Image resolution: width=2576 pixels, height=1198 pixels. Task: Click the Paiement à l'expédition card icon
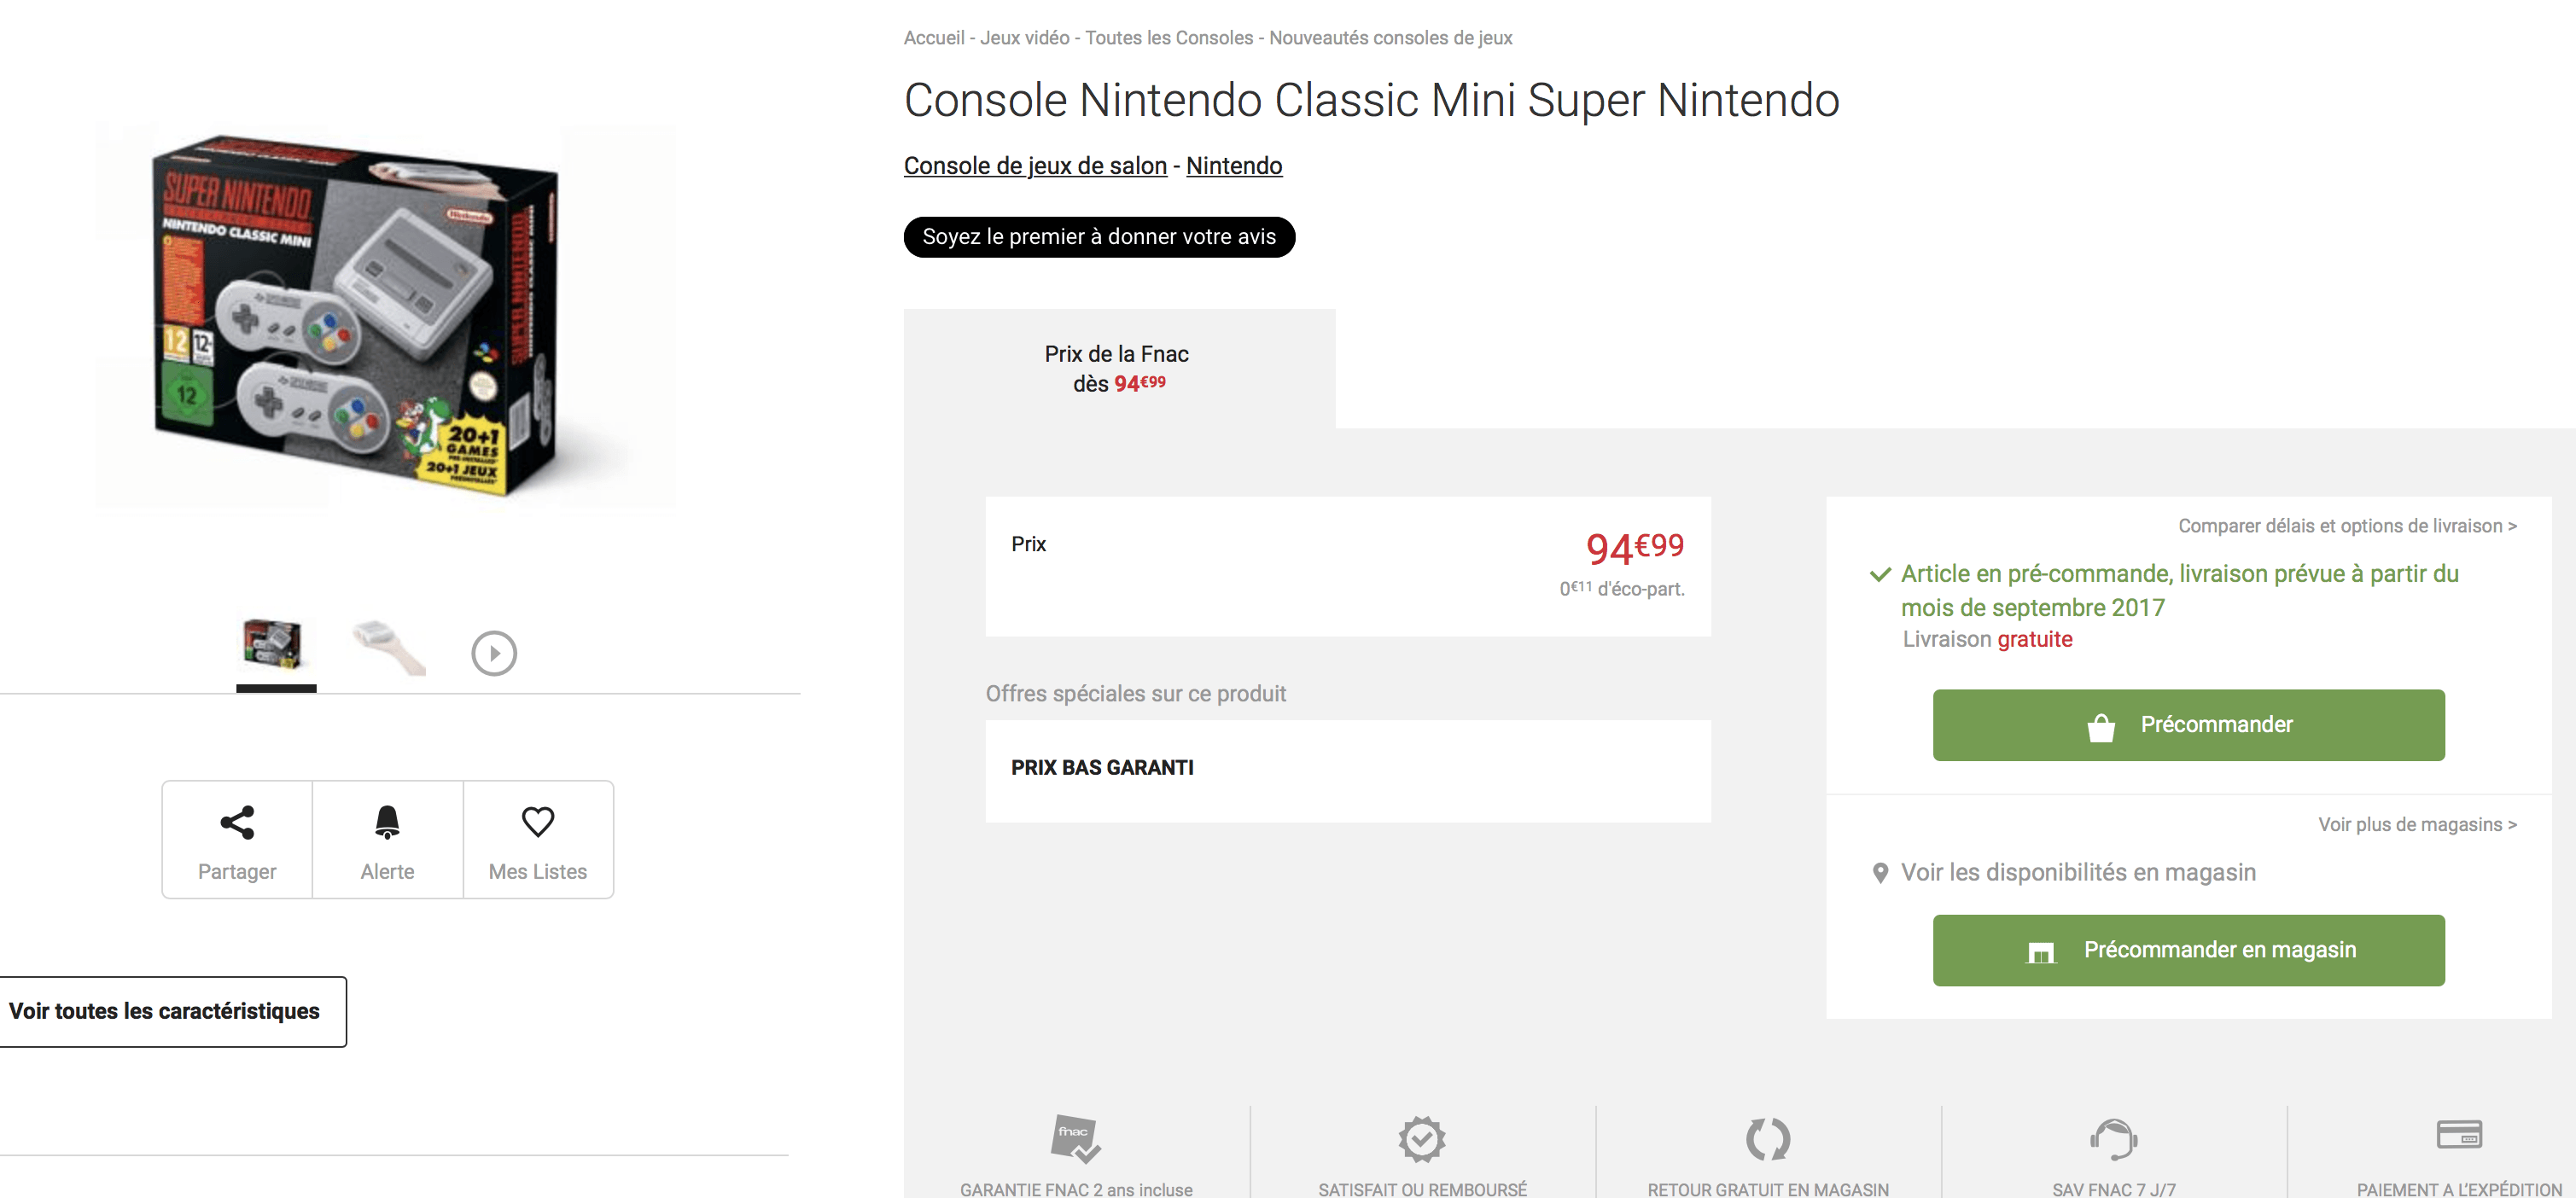coord(2459,1135)
